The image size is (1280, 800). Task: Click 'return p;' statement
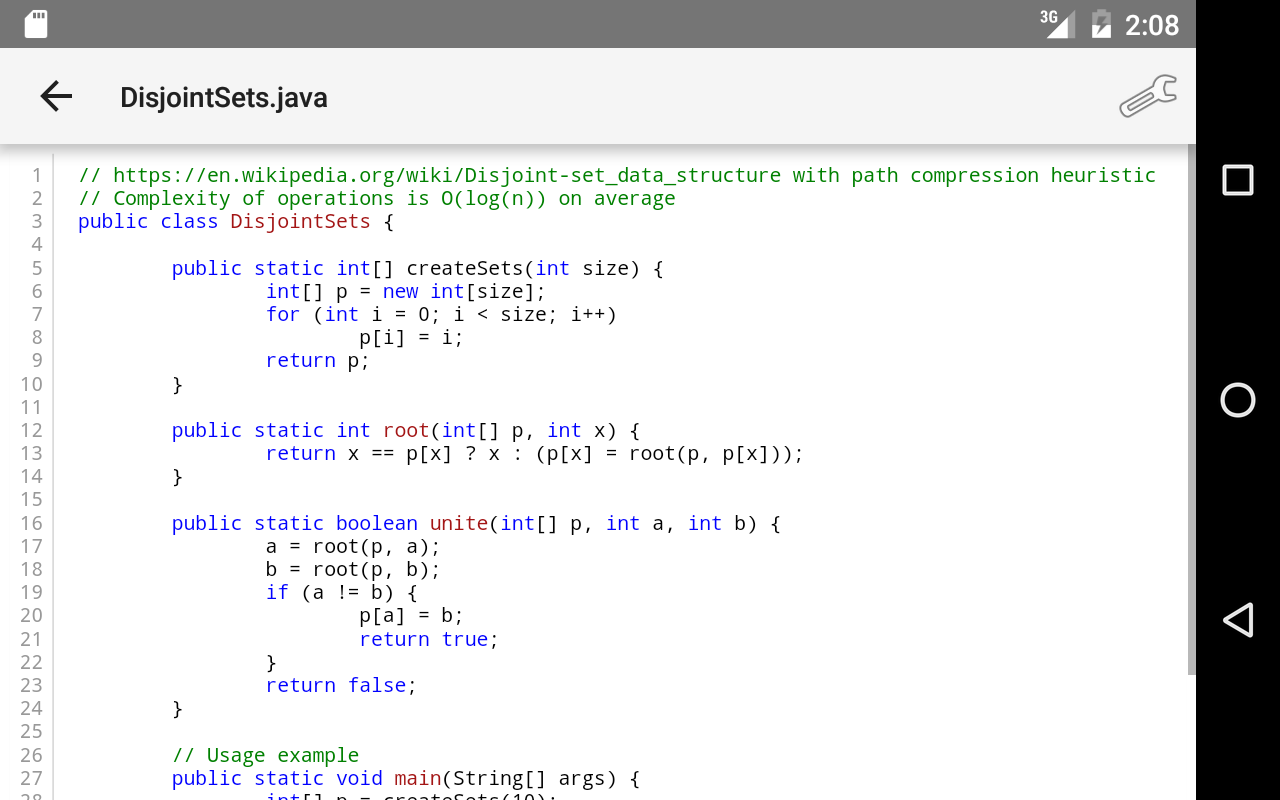[x=318, y=360]
